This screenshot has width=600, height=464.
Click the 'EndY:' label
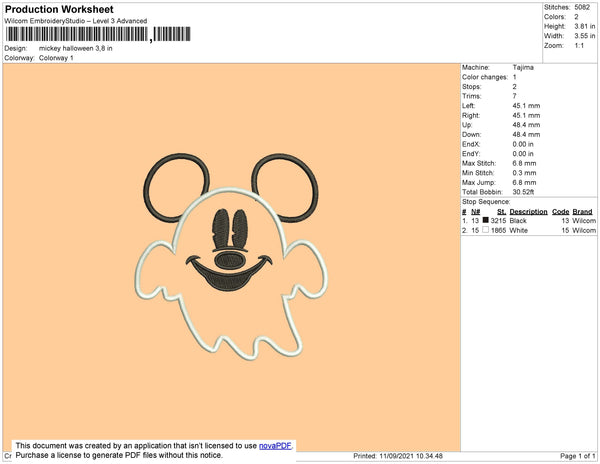(471, 154)
